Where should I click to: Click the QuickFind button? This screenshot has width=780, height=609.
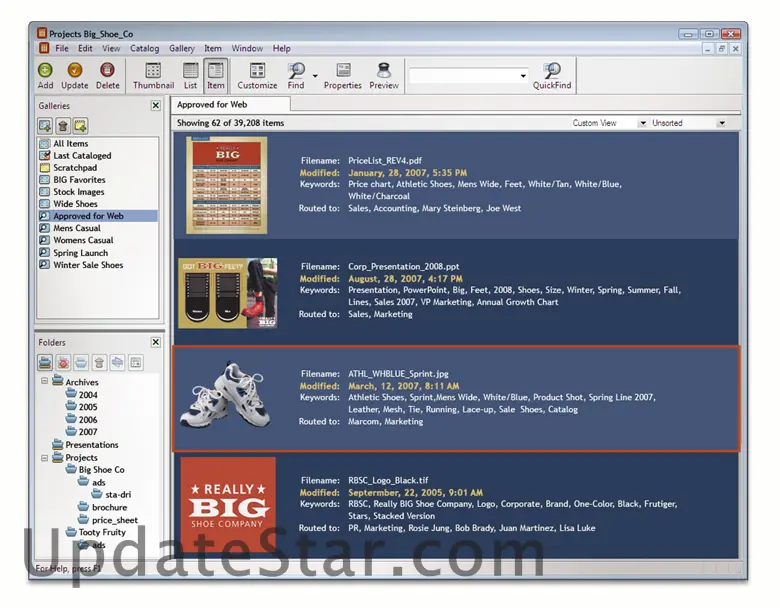[x=552, y=76]
